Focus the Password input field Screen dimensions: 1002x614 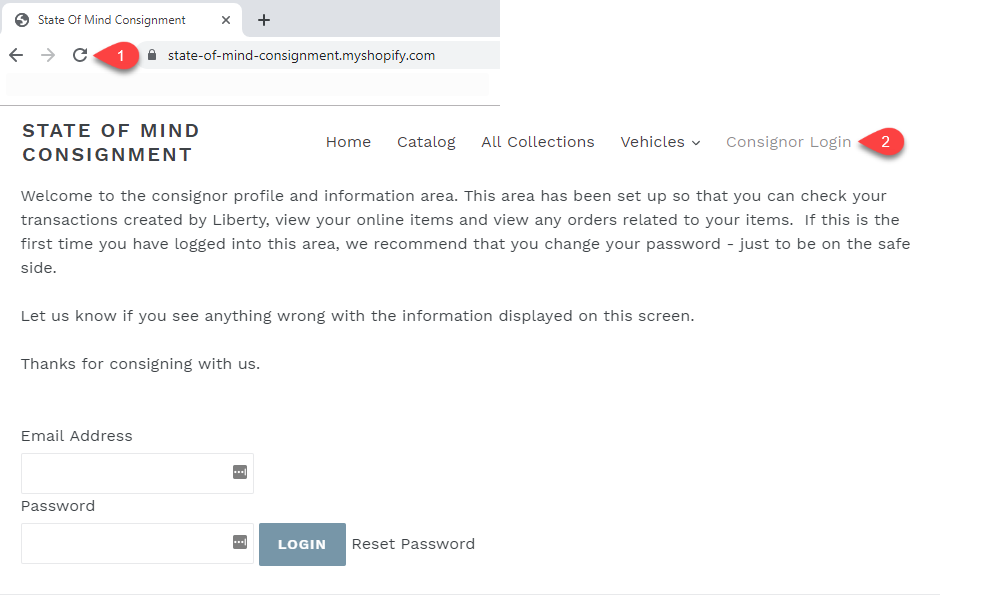[137, 544]
